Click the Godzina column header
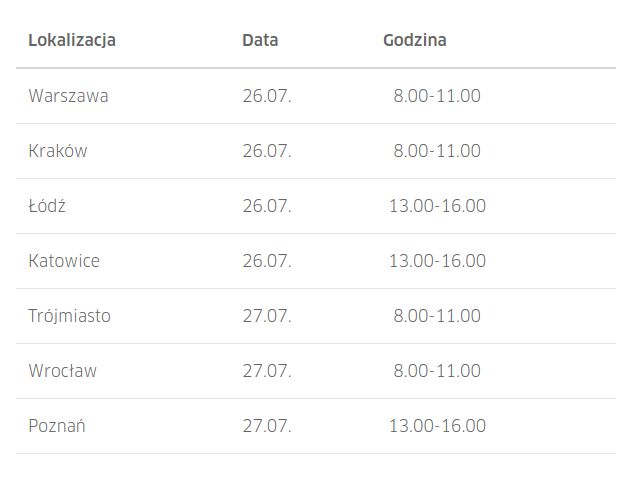Image resolution: width=635 pixels, height=480 pixels. (x=414, y=41)
